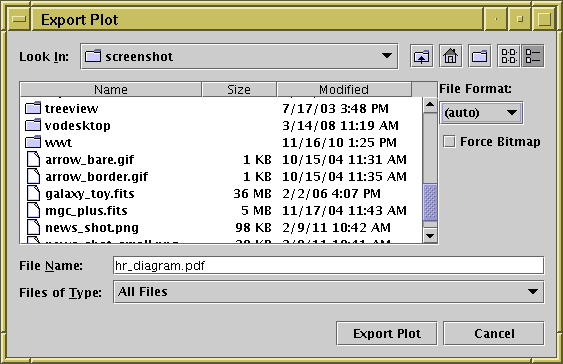The image size is (563, 364).
Task: Click the 2/2/06 4:07 PM date
Action: tap(331, 193)
